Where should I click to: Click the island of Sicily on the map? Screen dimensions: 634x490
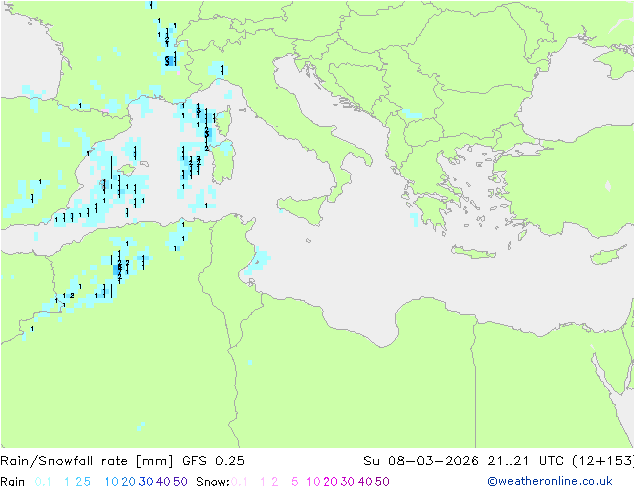click(x=303, y=209)
